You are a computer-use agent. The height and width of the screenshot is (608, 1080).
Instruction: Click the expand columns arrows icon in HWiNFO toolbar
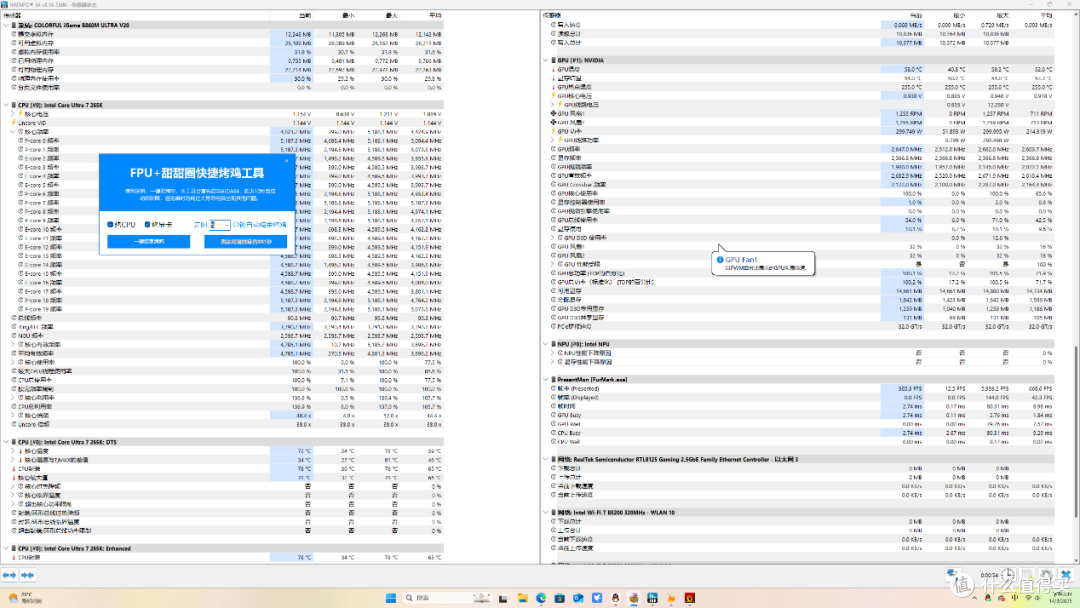pyautogui.click(x=10, y=575)
